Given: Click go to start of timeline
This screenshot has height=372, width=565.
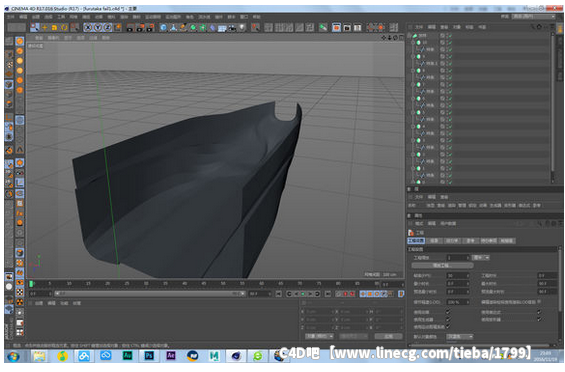Looking at the screenshot, I should tap(279, 294).
